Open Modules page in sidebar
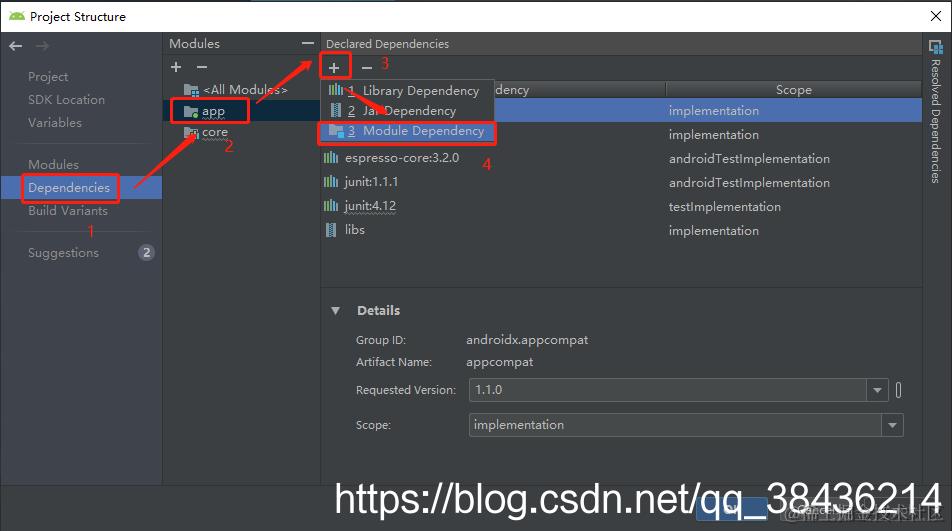Image resolution: width=952 pixels, height=531 pixels. point(53,164)
